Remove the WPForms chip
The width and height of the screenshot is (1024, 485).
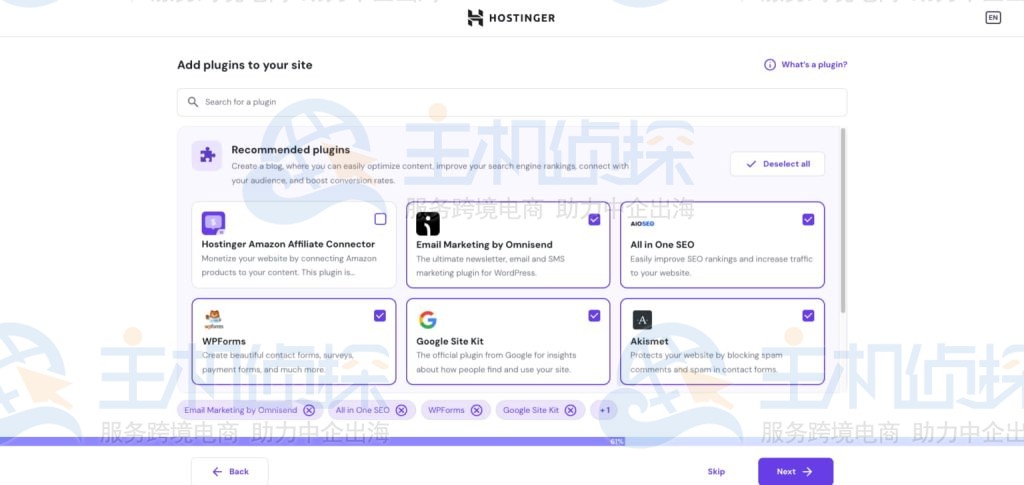477,410
